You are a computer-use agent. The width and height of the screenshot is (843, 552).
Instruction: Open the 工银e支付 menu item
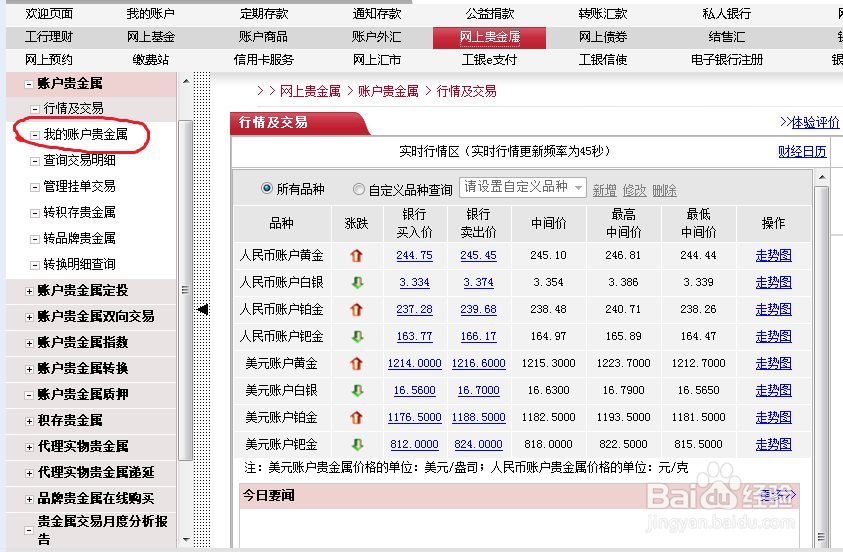pos(489,60)
